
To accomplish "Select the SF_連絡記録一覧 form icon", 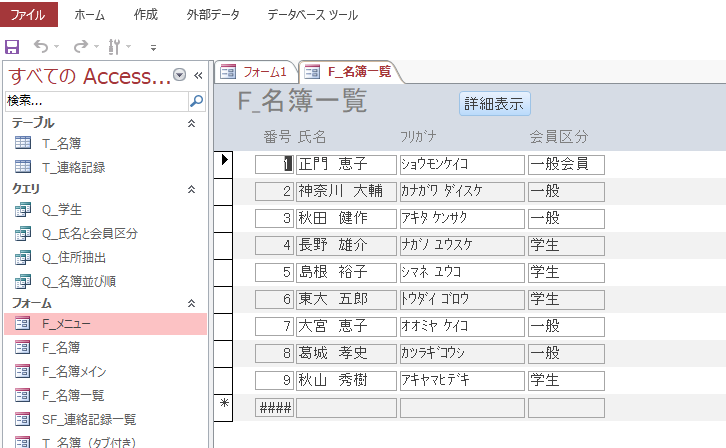I will click(23, 419).
